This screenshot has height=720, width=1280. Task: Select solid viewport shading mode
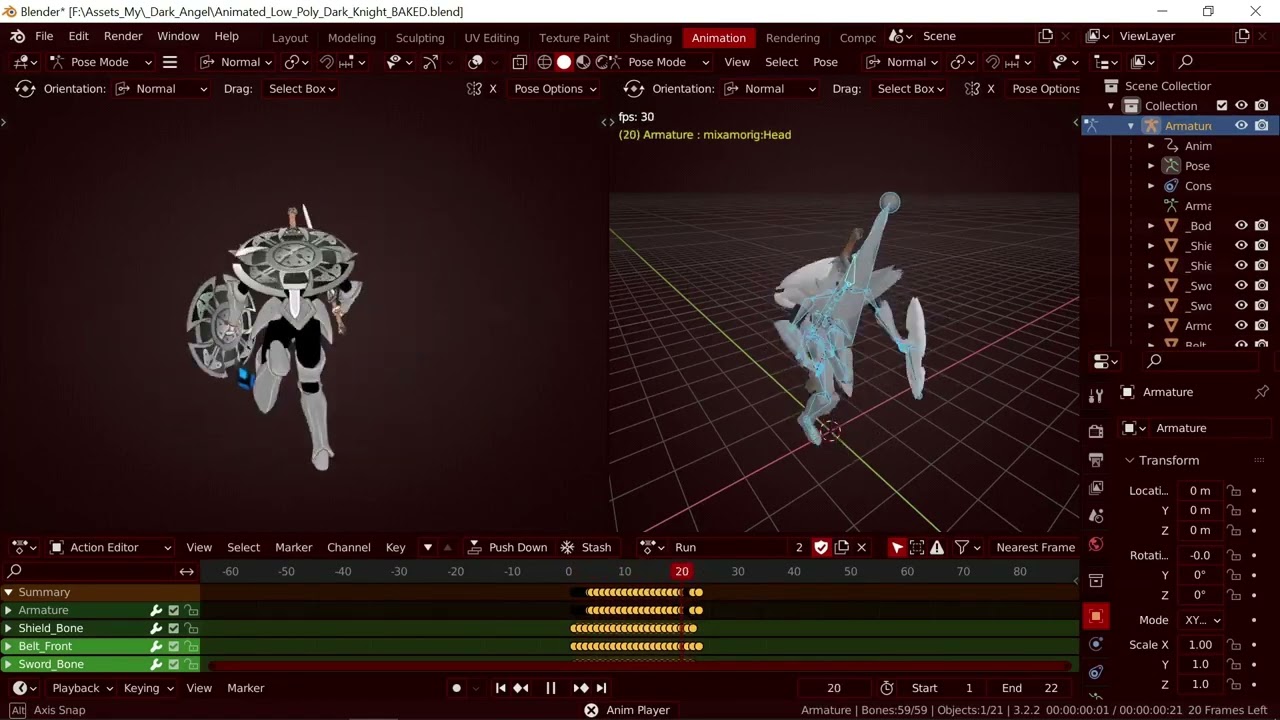pyautogui.click(x=564, y=62)
